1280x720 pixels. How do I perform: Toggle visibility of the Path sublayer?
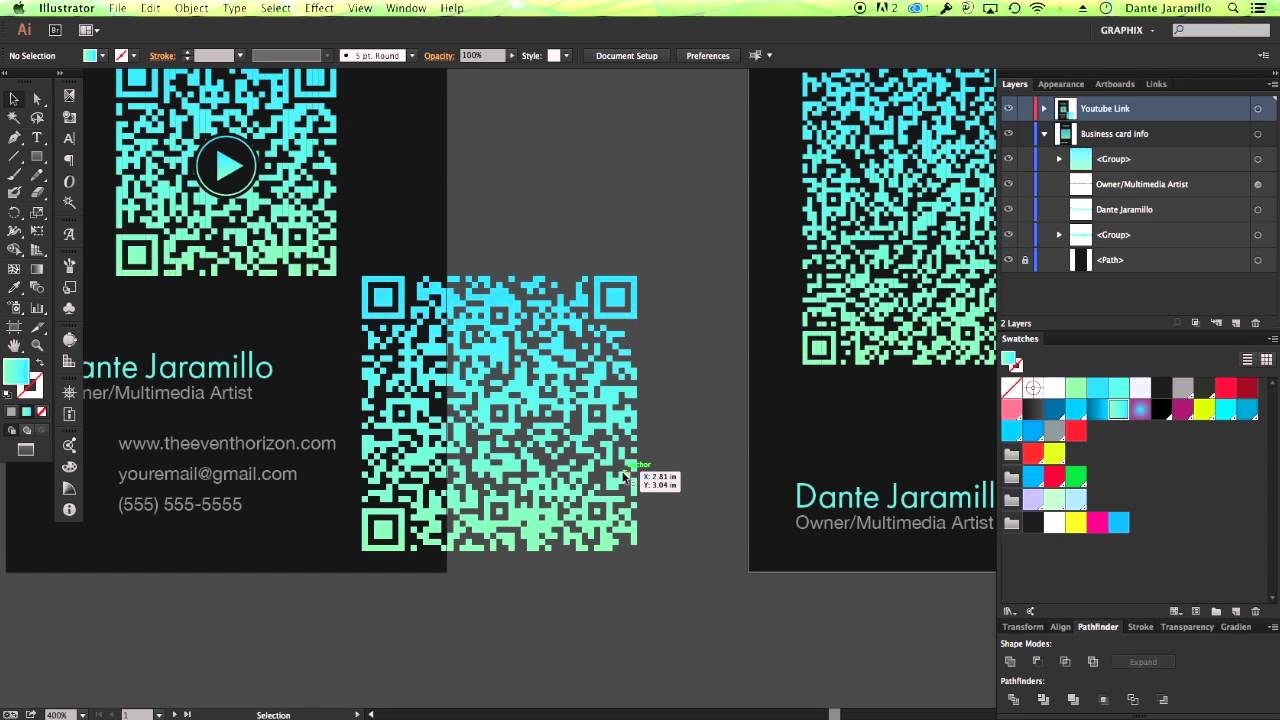tap(1008, 260)
